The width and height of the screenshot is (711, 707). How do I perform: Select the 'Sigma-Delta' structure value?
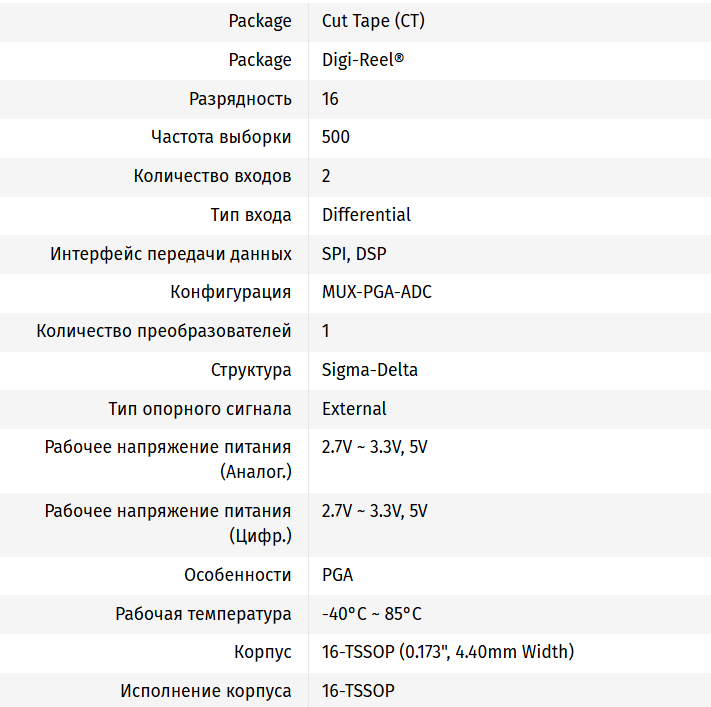[370, 370]
